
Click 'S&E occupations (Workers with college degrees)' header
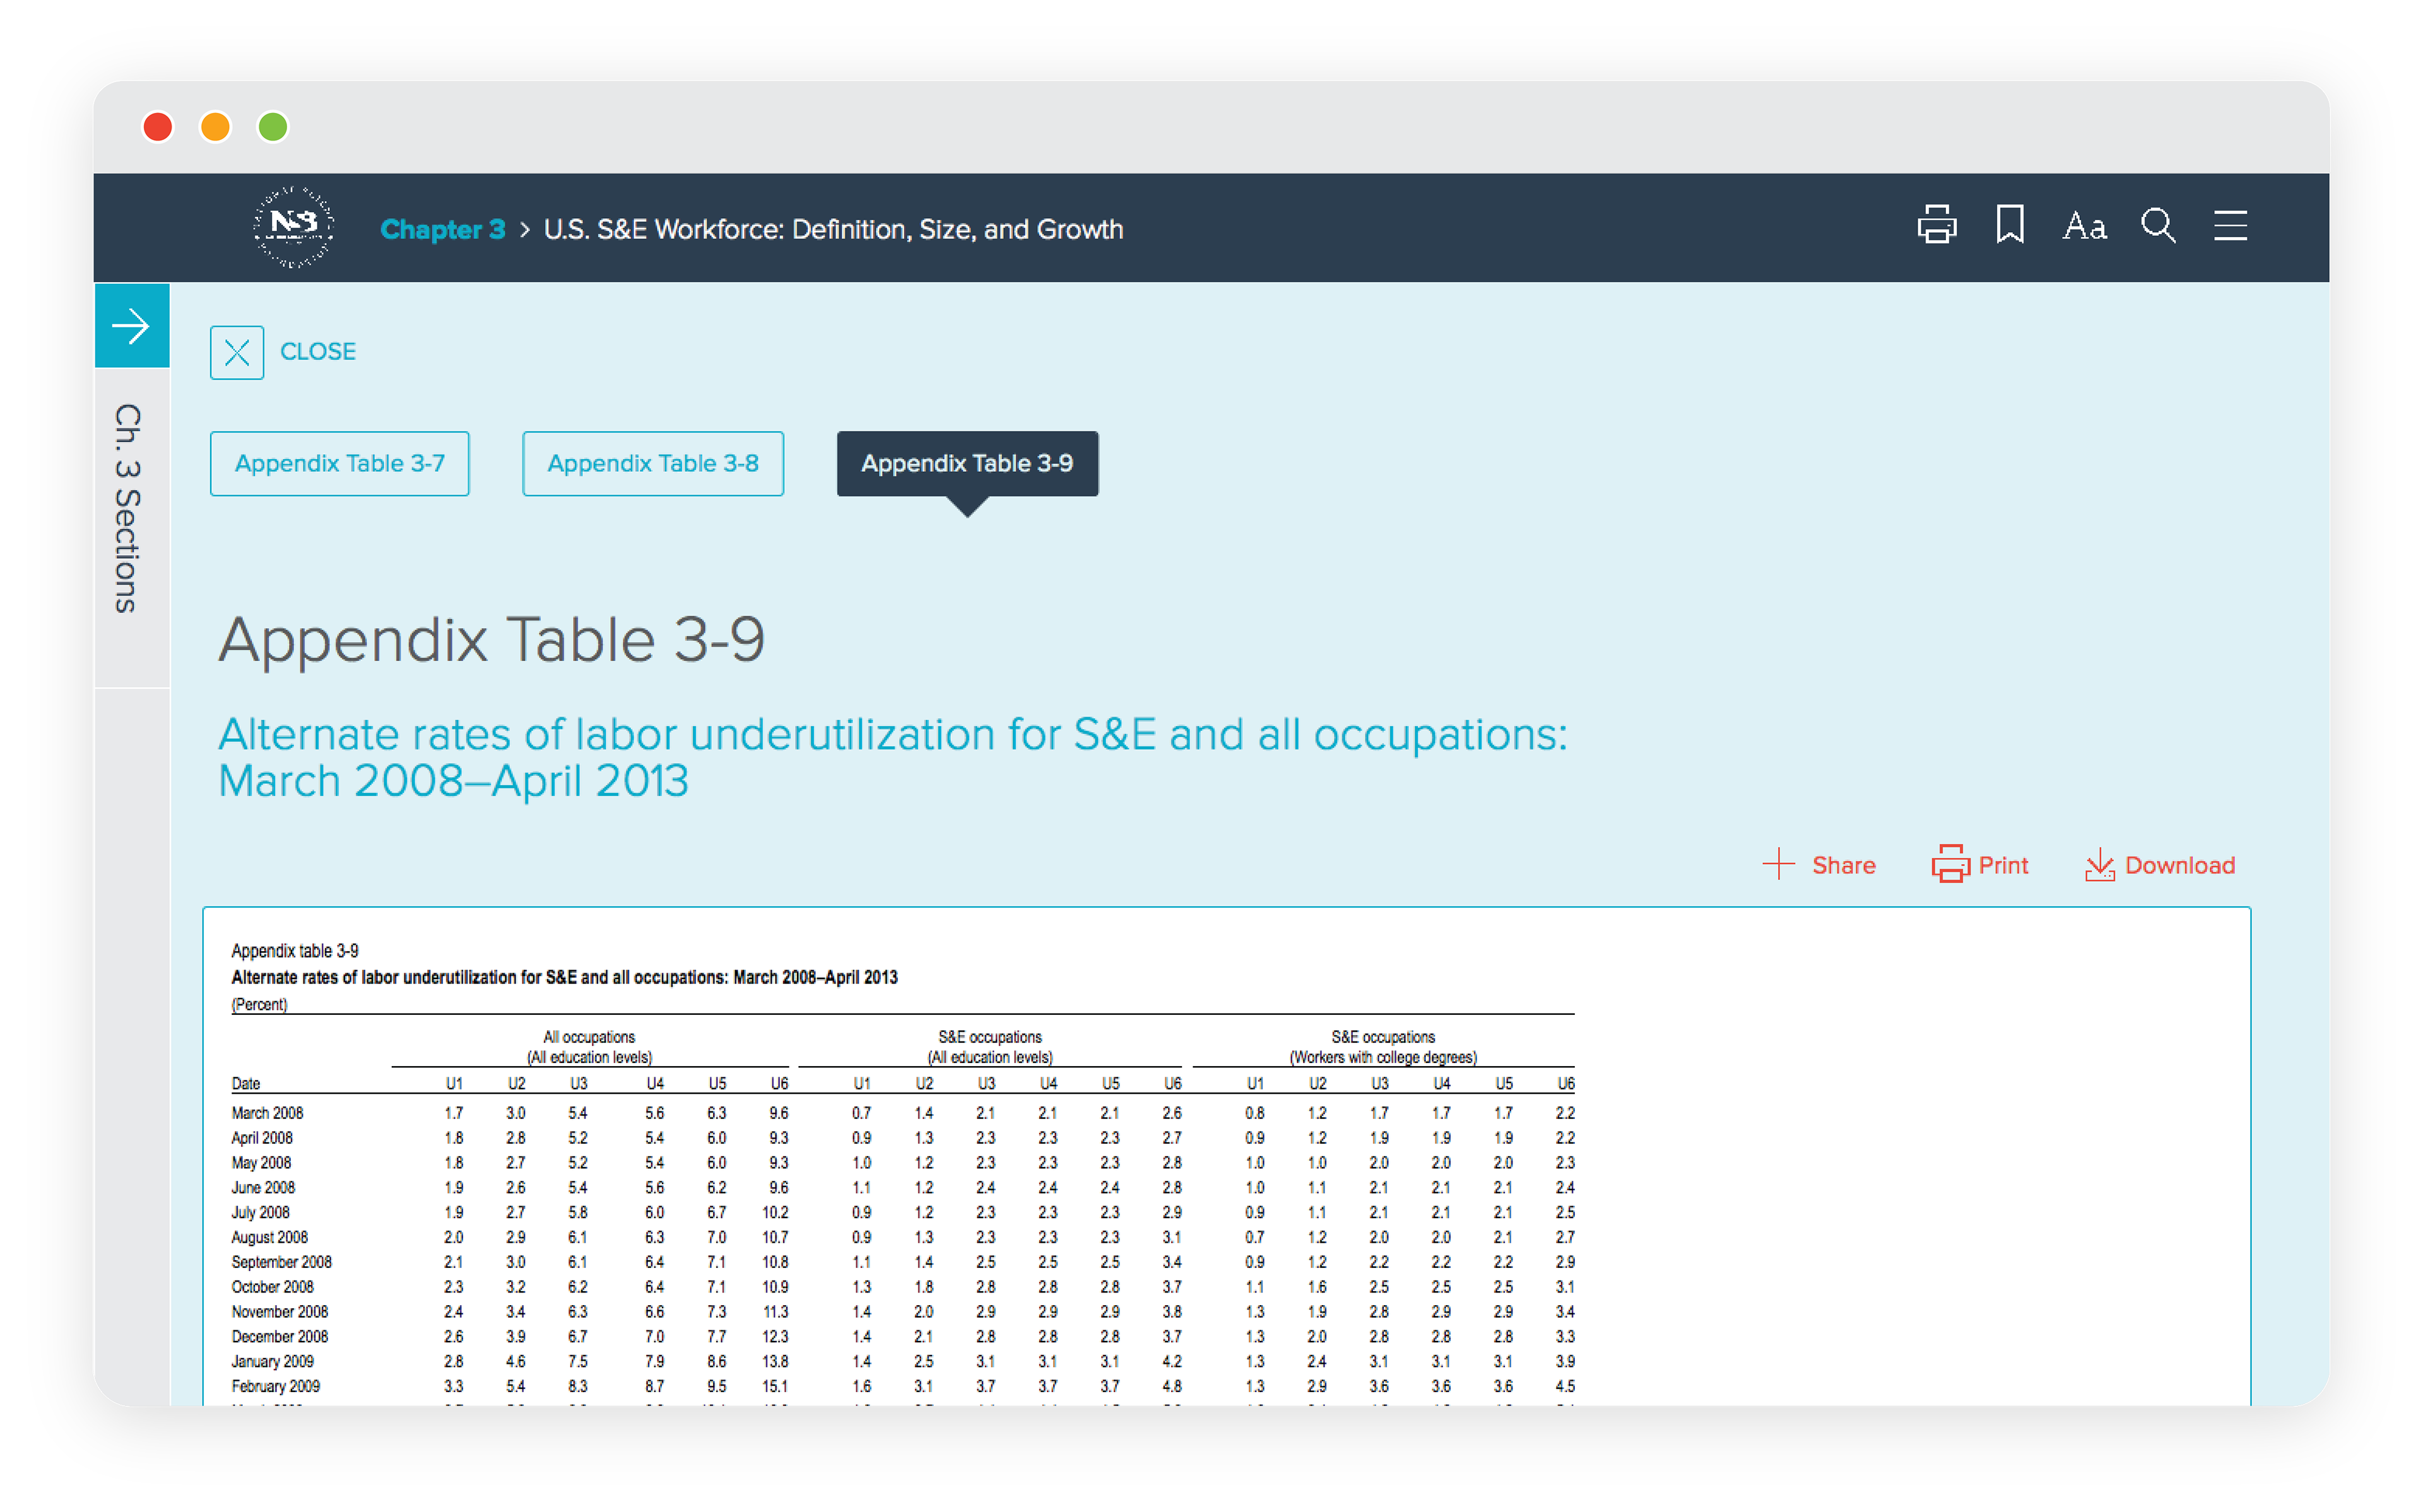1382,1047
